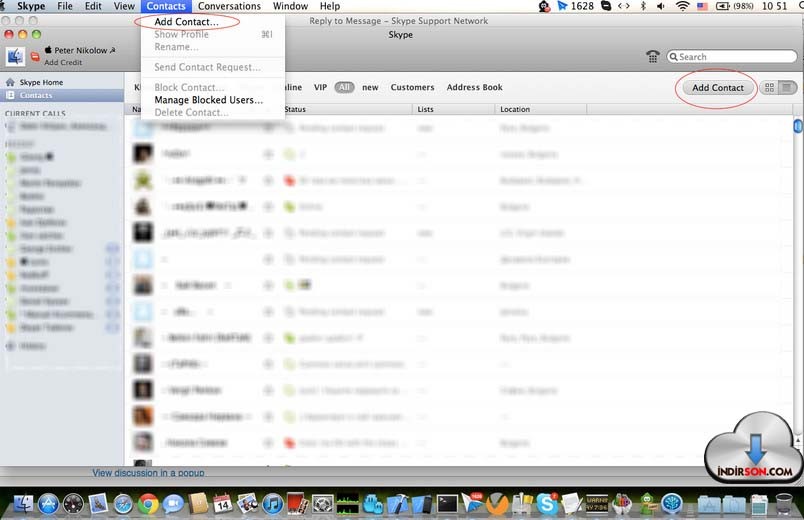804x520 pixels.
Task: Open iTunes from the Dock
Action: 273,504
